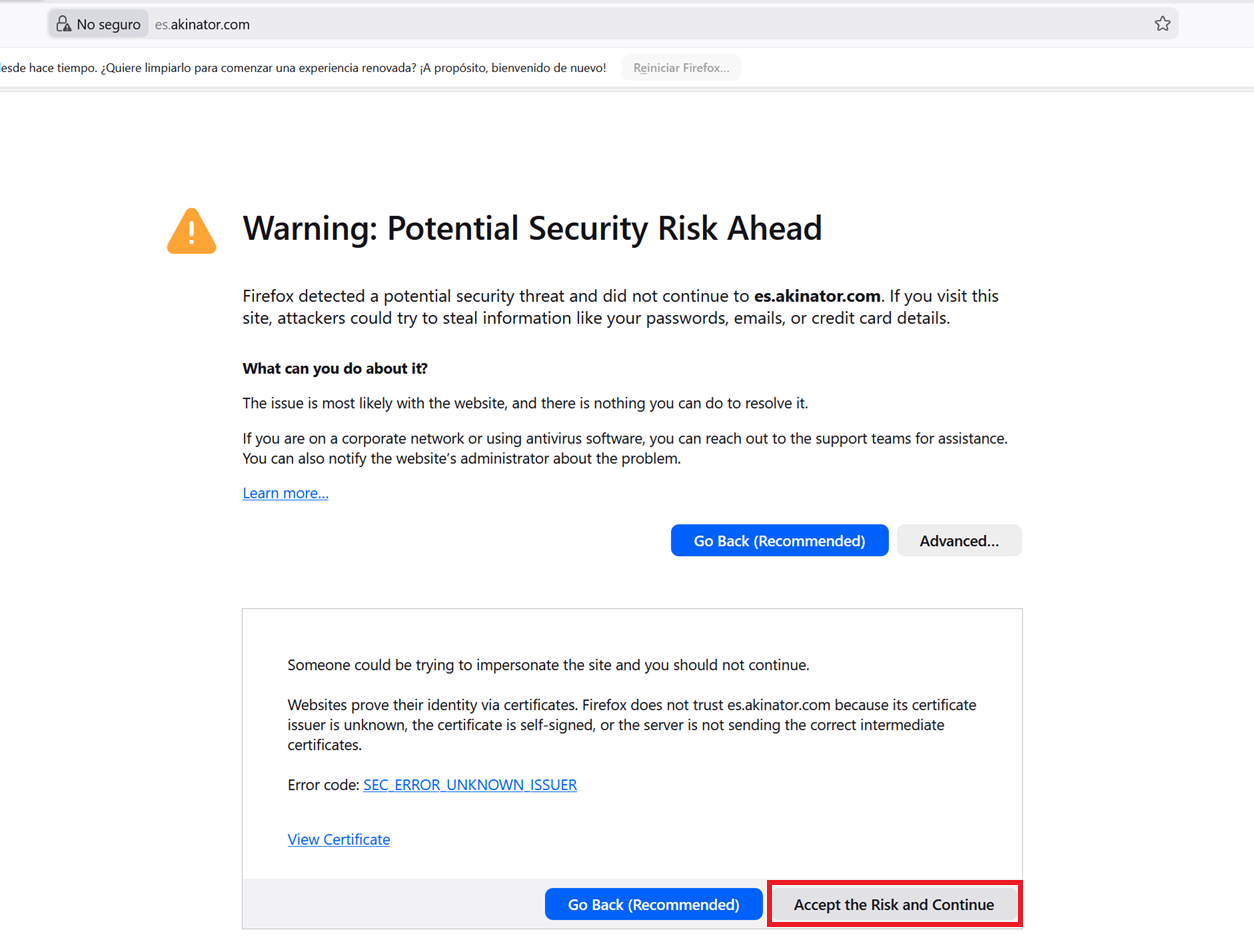Click the orange warning triangle icon
Screen dimensions: 1254x942
192,231
